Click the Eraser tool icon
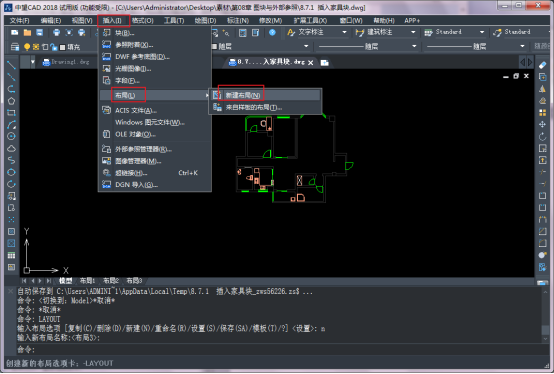 [542, 65]
